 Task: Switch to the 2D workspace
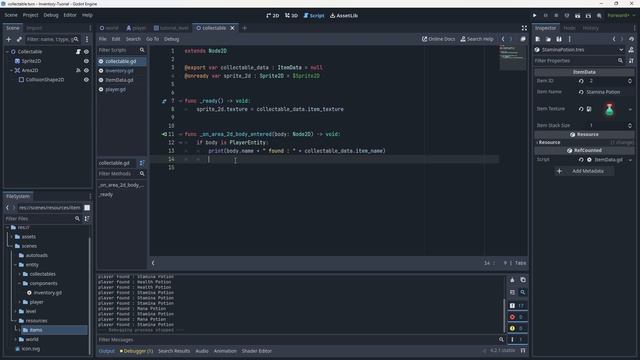pos(273,16)
